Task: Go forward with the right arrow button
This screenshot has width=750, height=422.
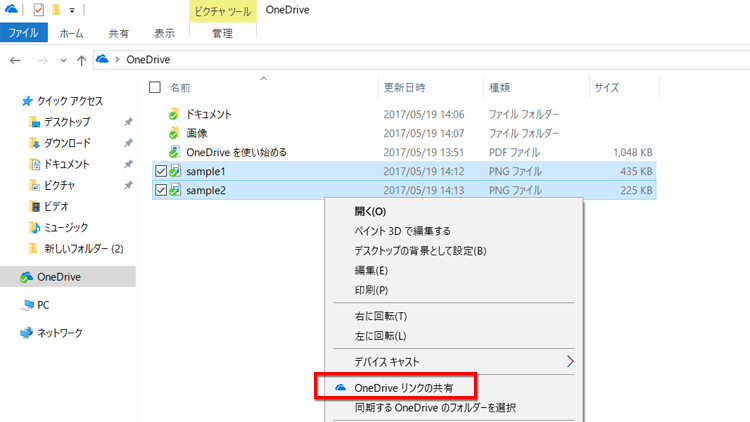Action: tap(42, 60)
